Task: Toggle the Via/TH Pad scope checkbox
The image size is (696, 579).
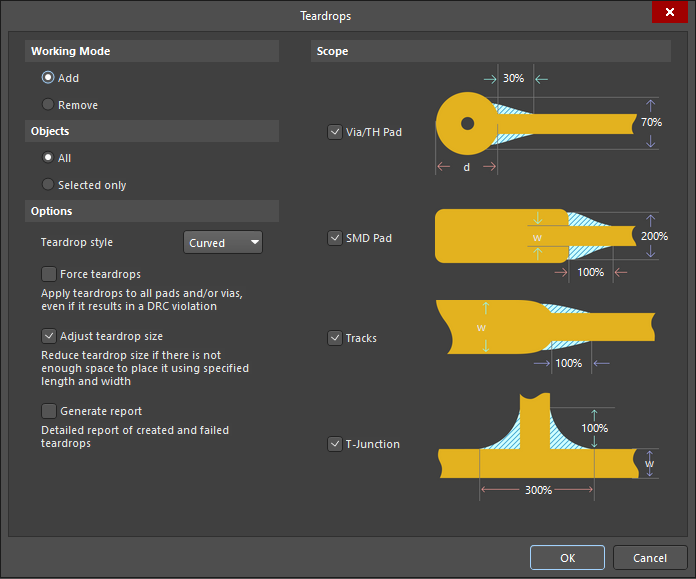Action: pyautogui.click(x=335, y=132)
